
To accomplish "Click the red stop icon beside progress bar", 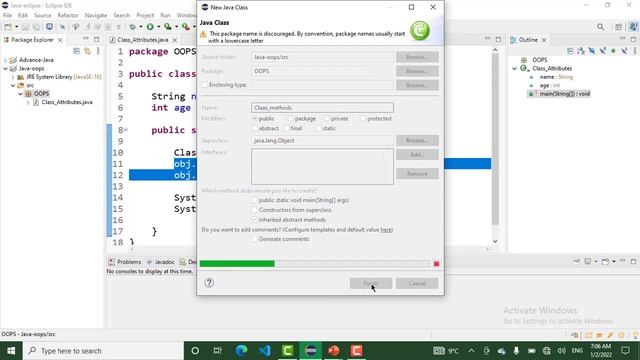I will pos(436,264).
